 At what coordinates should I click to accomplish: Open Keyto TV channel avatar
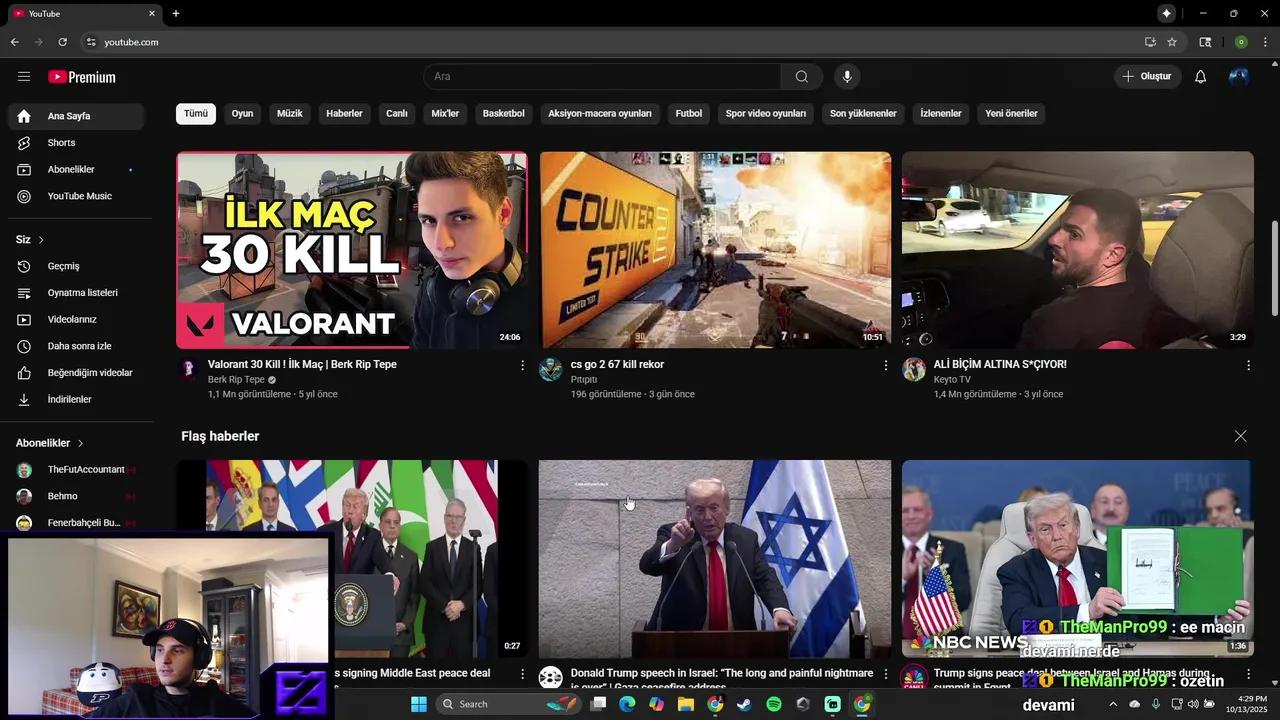click(x=914, y=370)
